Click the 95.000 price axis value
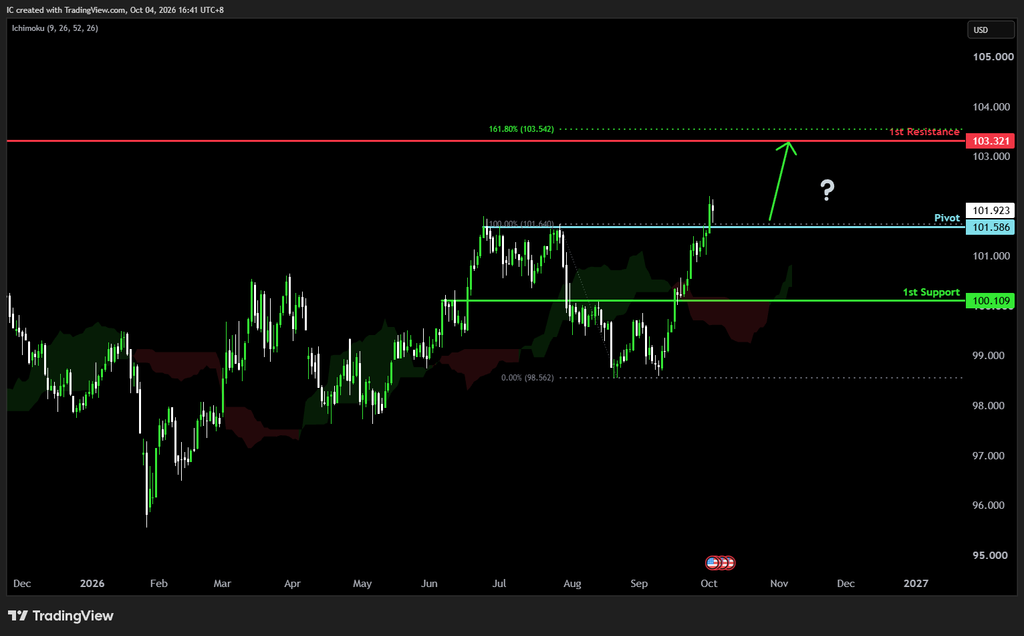The width and height of the screenshot is (1024, 636). coord(990,556)
